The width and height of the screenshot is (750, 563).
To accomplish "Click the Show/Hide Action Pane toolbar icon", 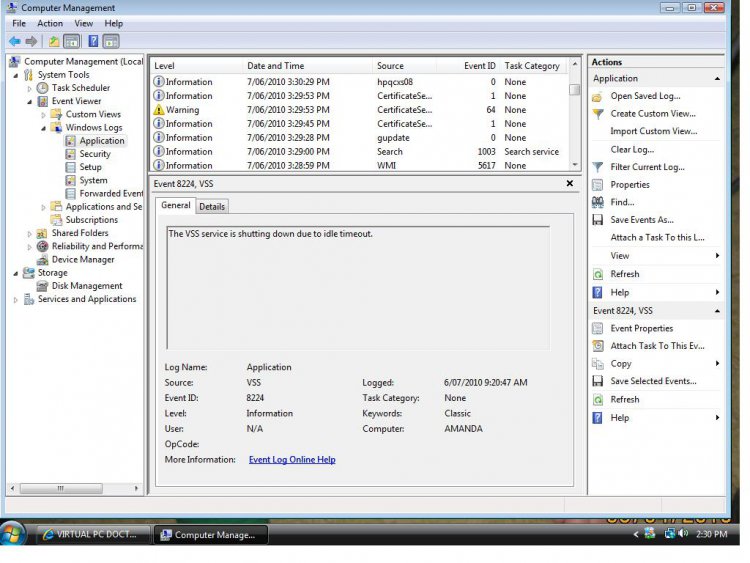I will point(111,42).
